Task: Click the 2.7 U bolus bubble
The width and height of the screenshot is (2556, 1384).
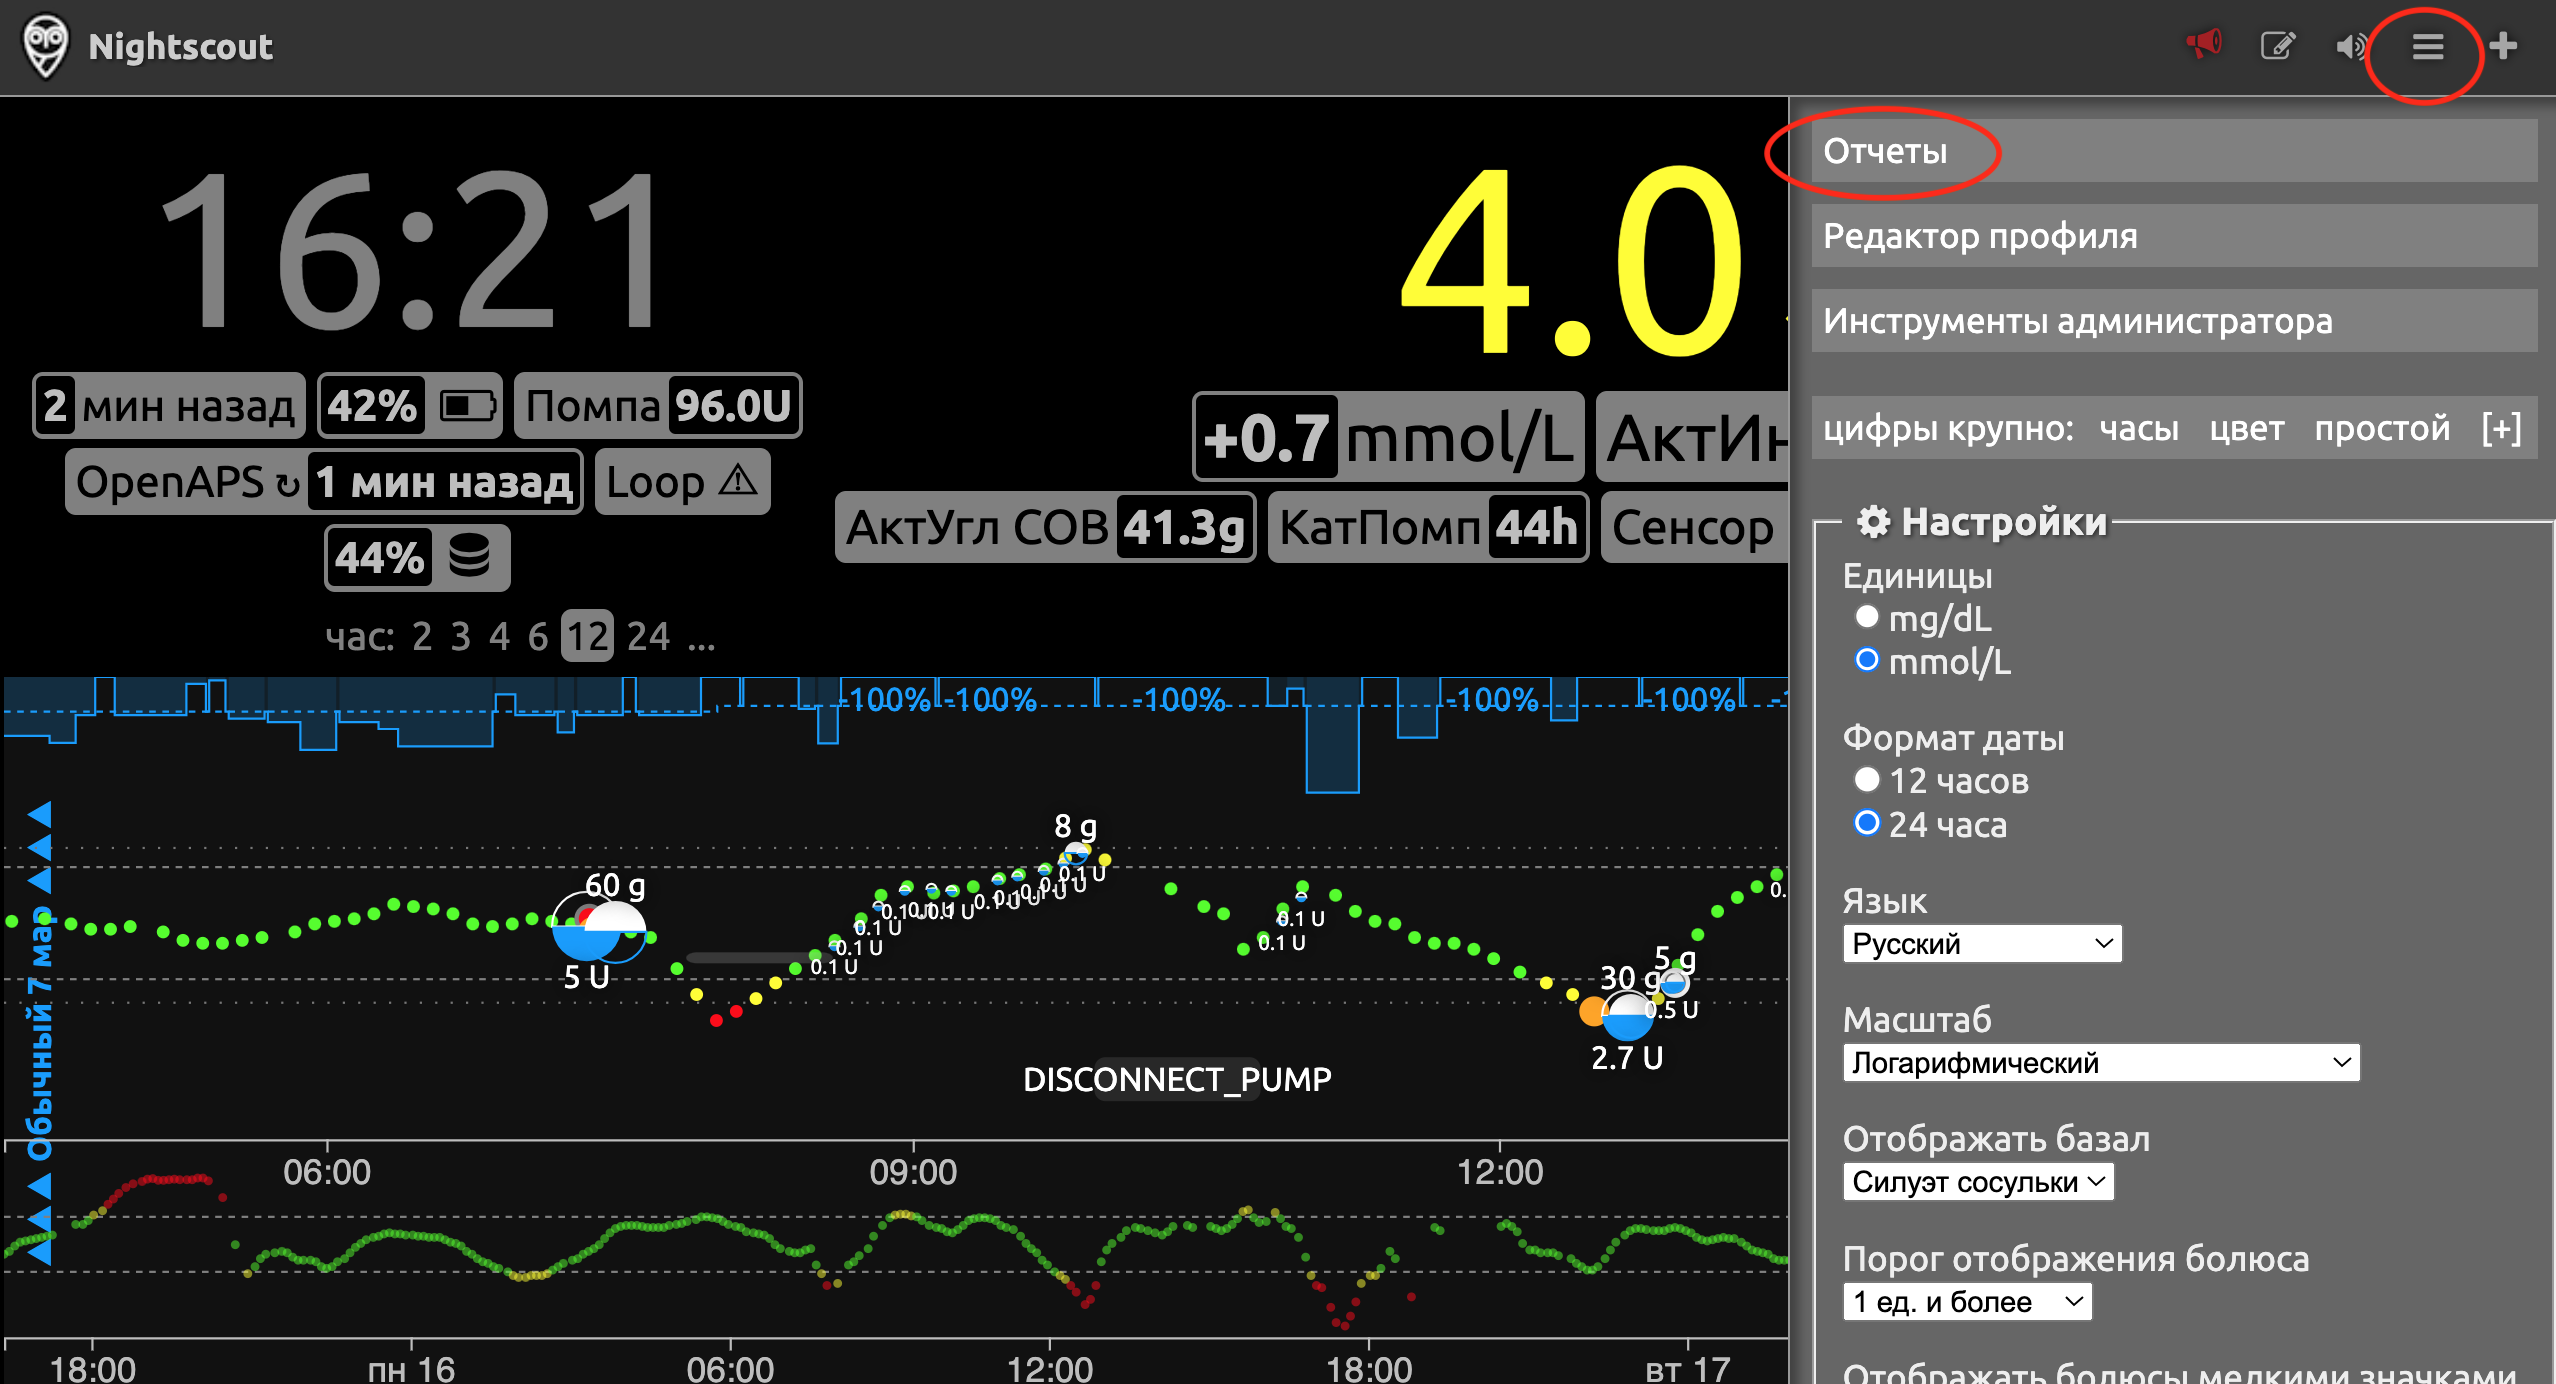Action: (x=1627, y=1018)
